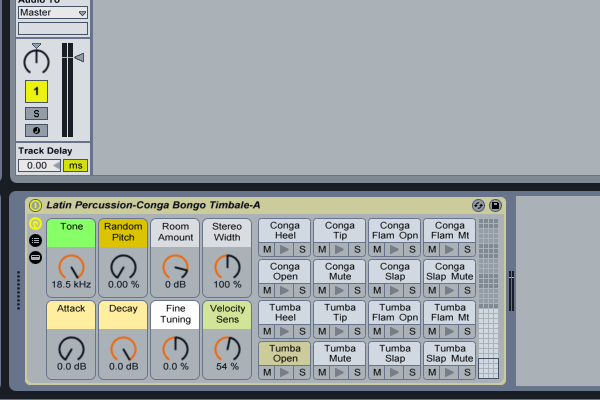Screen dimensions: 600x400
Task: Toggle the drum rack device activator
Action: tap(36, 205)
